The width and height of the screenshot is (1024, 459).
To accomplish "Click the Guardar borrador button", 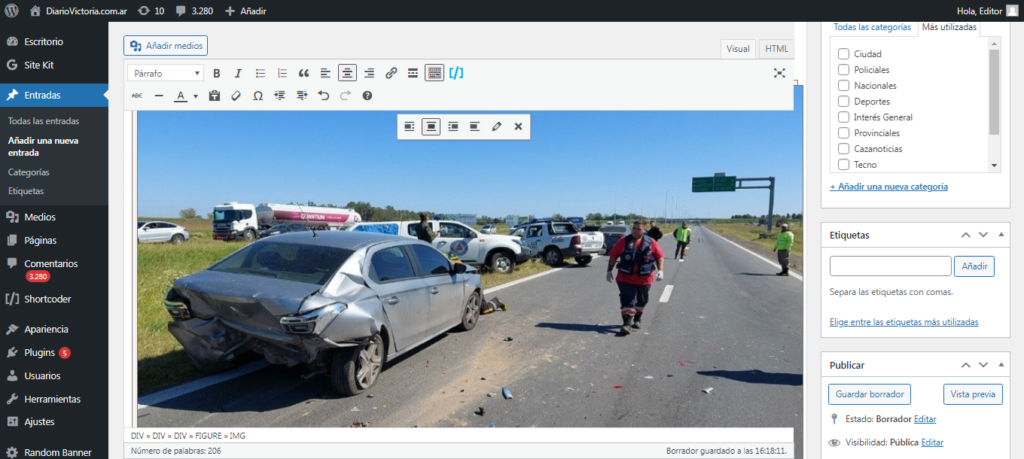I will tap(870, 394).
